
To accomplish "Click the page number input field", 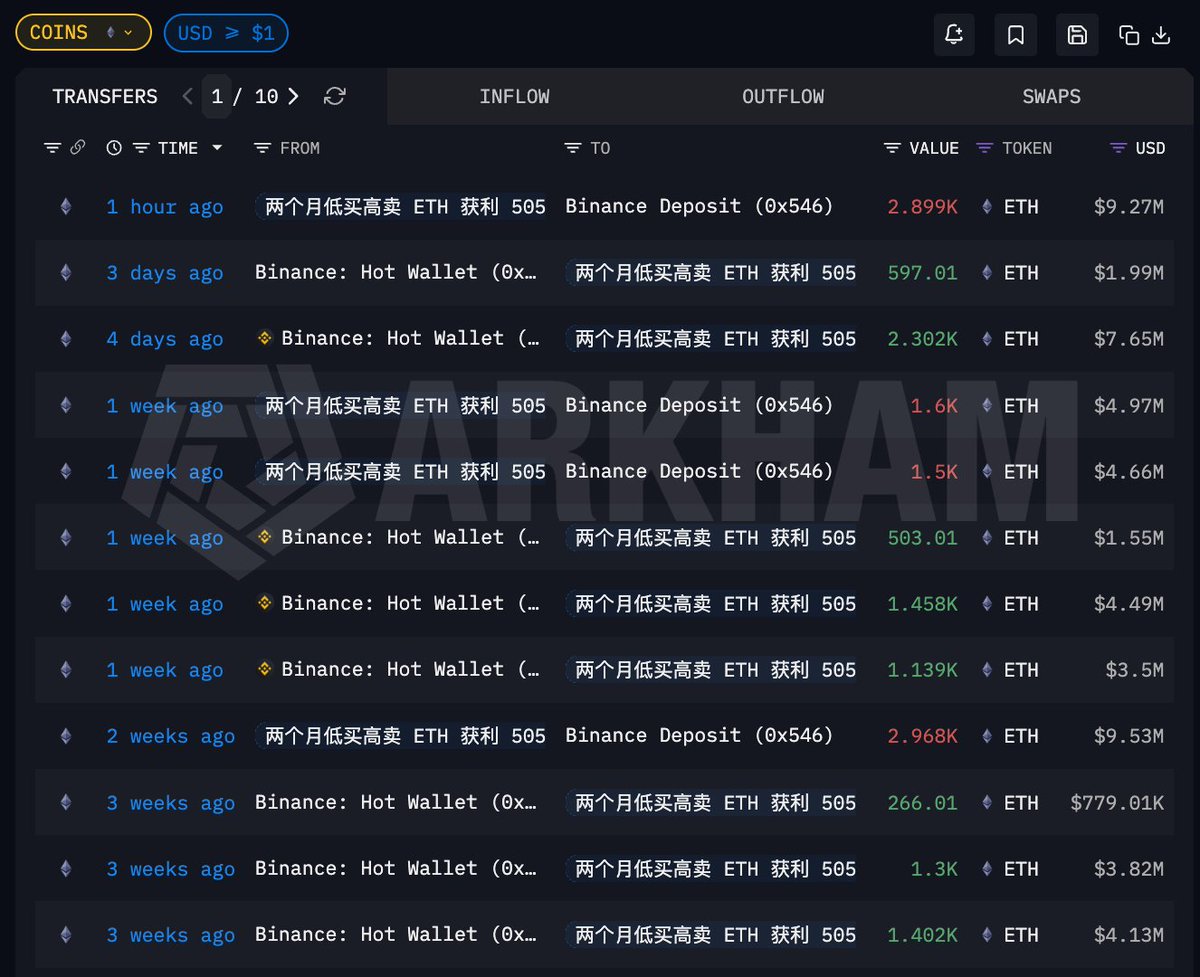I will pyautogui.click(x=217, y=96).
